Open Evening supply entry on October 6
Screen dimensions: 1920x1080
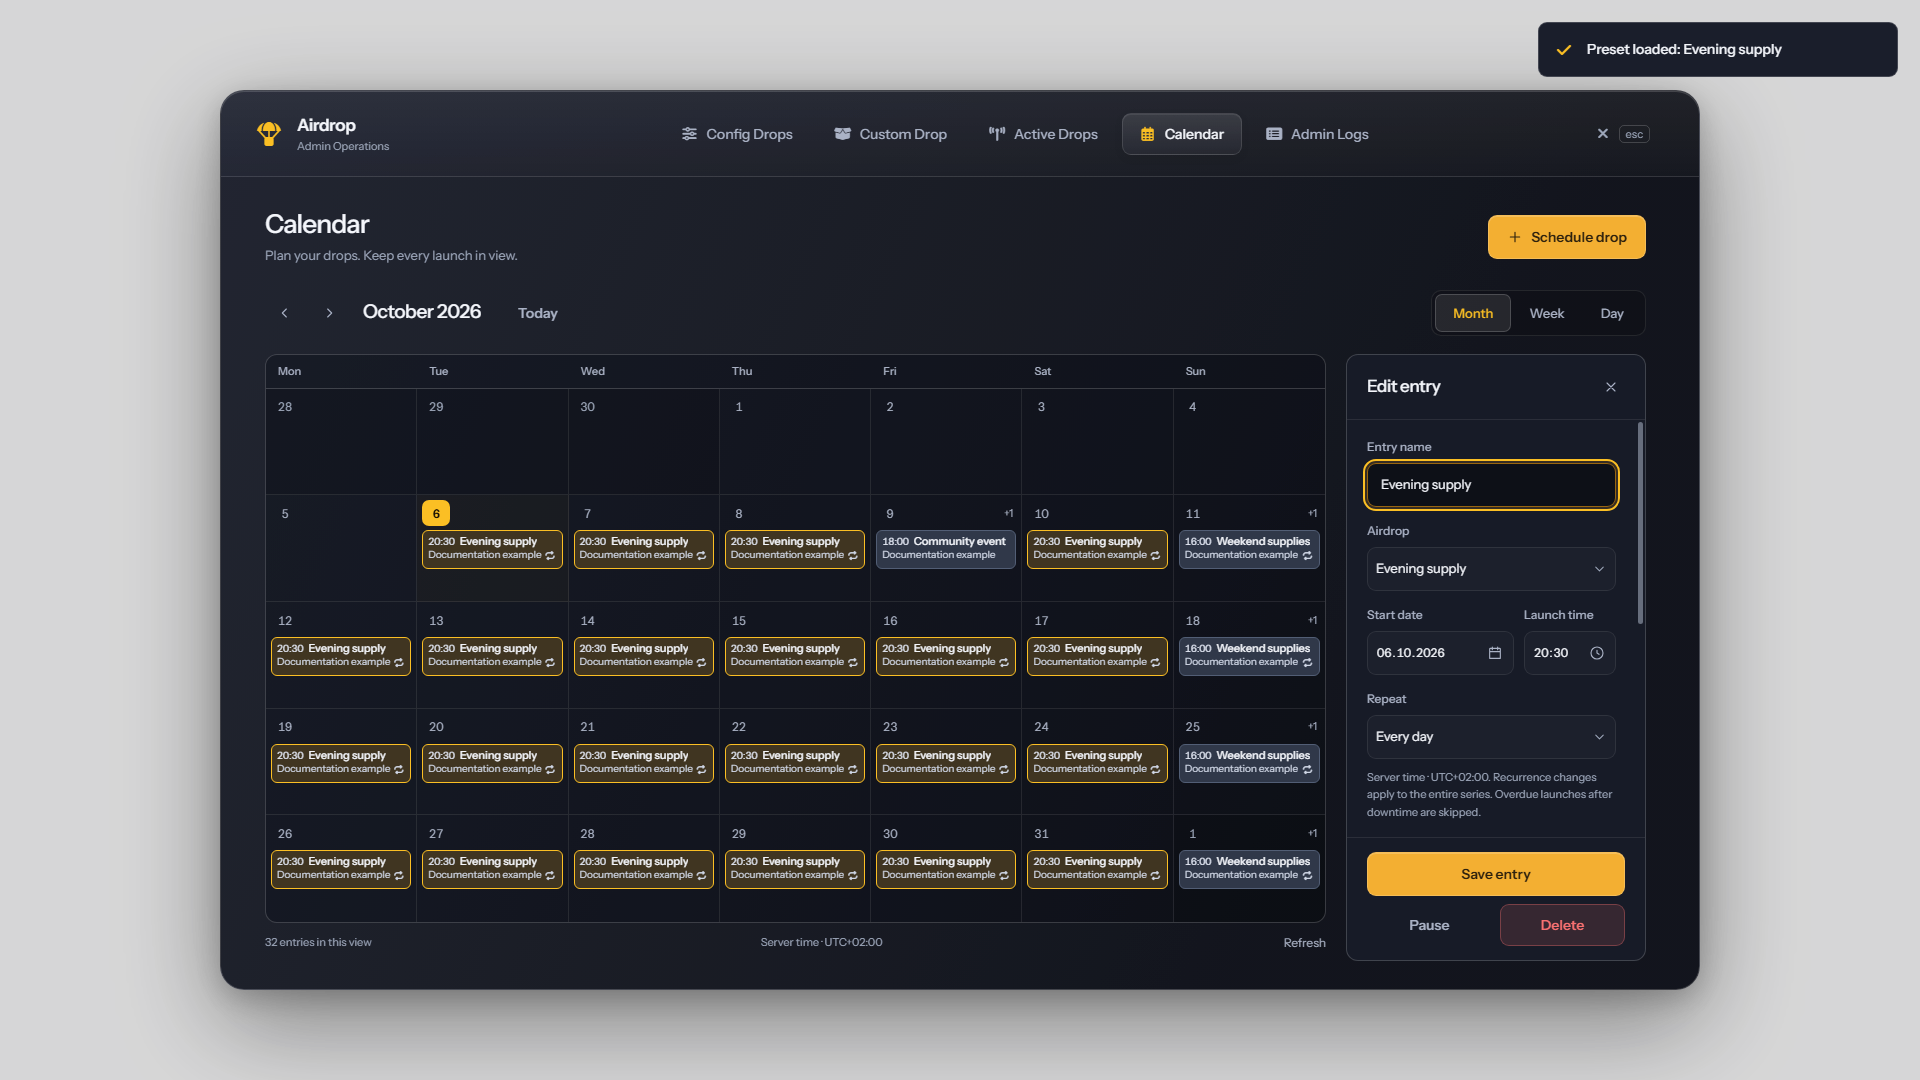tap(492, 548)
